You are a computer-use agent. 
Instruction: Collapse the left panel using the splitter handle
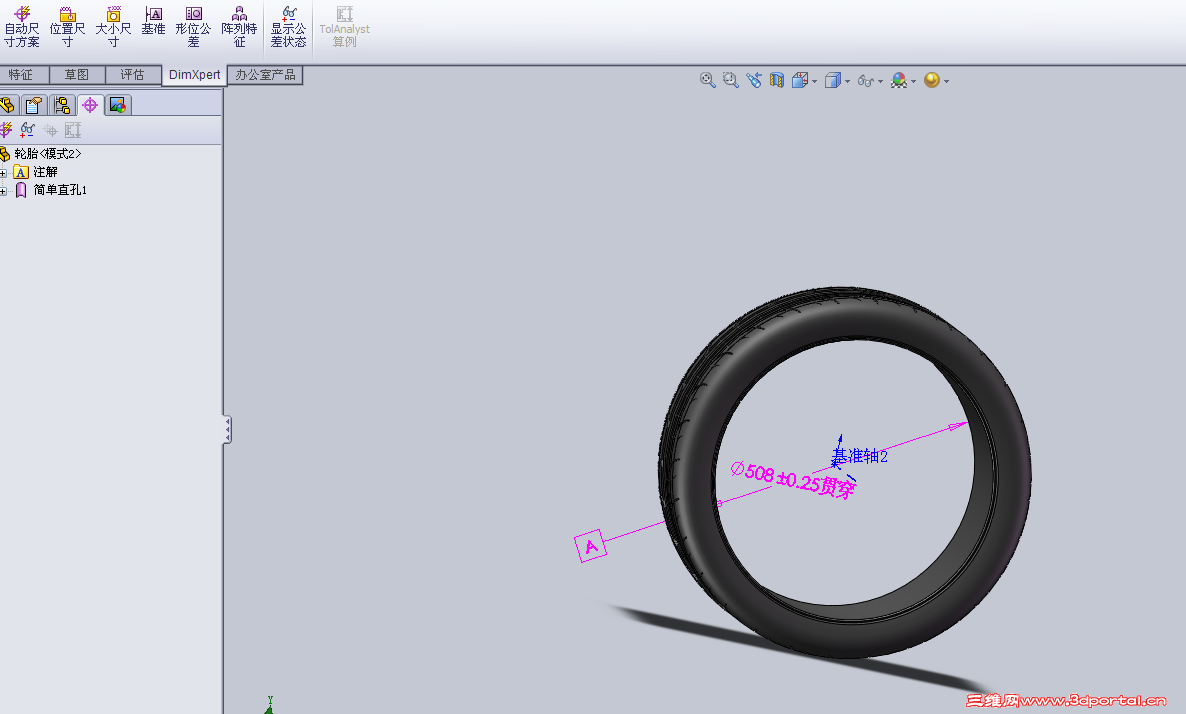pyautogui.click(x=227, y=430)
